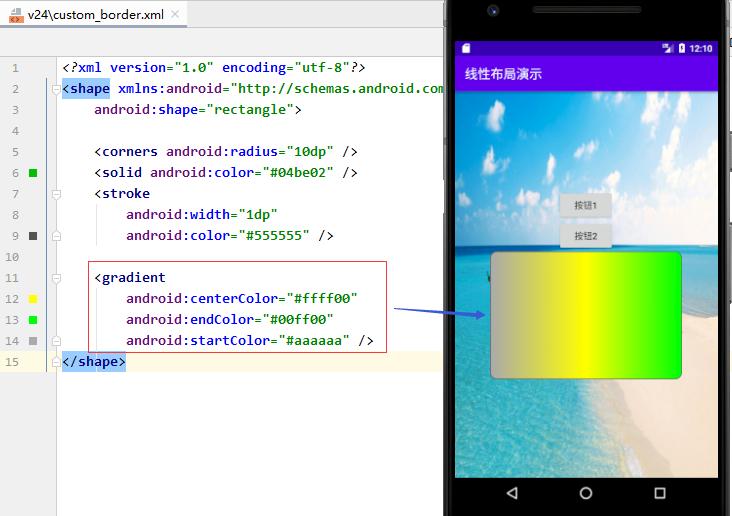Click line number 10 in the gutter
The width and height of the screenshot is (732, 516).
[x=12, y=257]
